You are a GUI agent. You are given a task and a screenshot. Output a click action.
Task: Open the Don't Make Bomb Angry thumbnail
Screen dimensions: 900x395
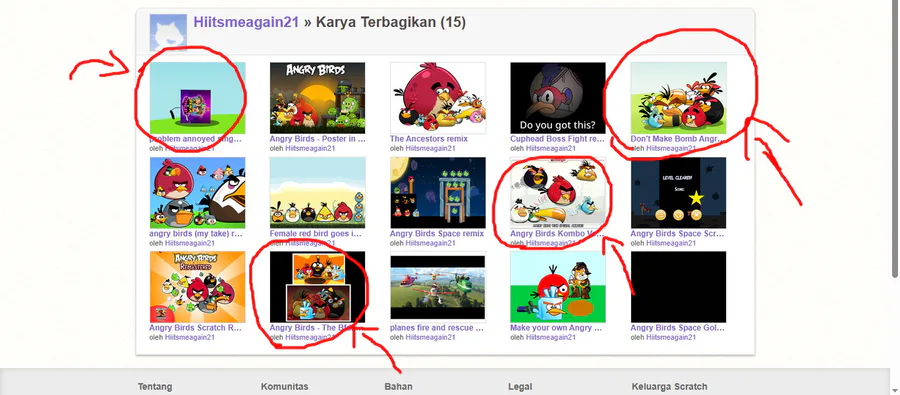(678, 98)
